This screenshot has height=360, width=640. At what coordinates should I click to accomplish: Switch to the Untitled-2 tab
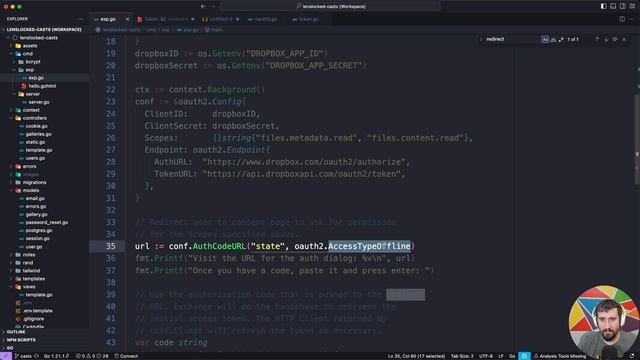[221, 19]
